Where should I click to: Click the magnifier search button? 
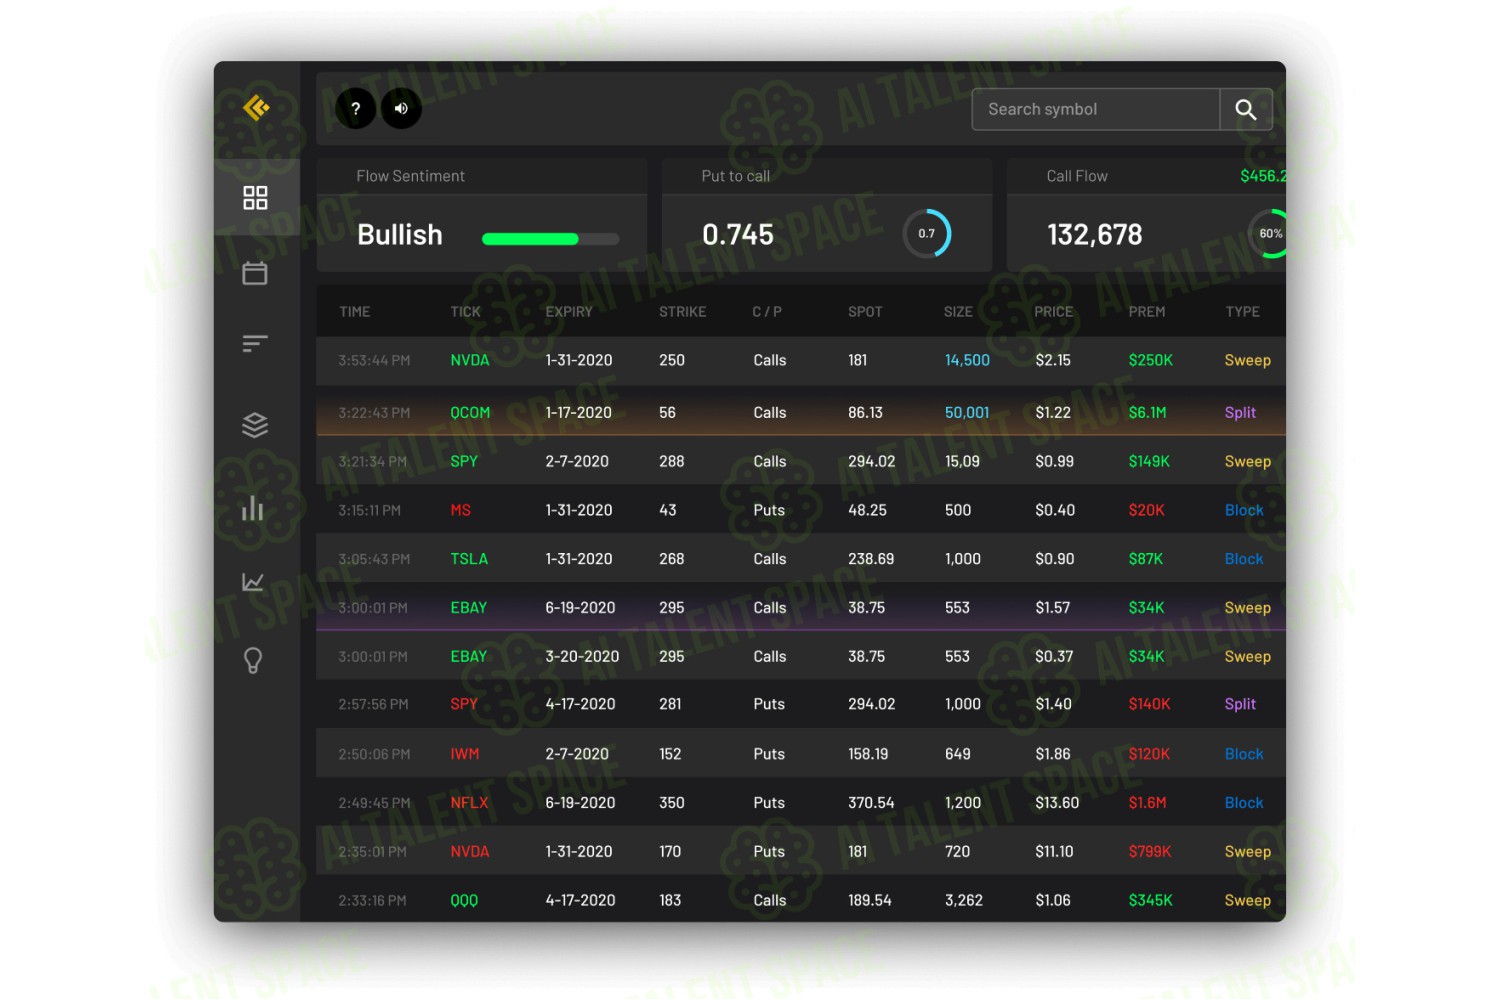pos(1246,109)
